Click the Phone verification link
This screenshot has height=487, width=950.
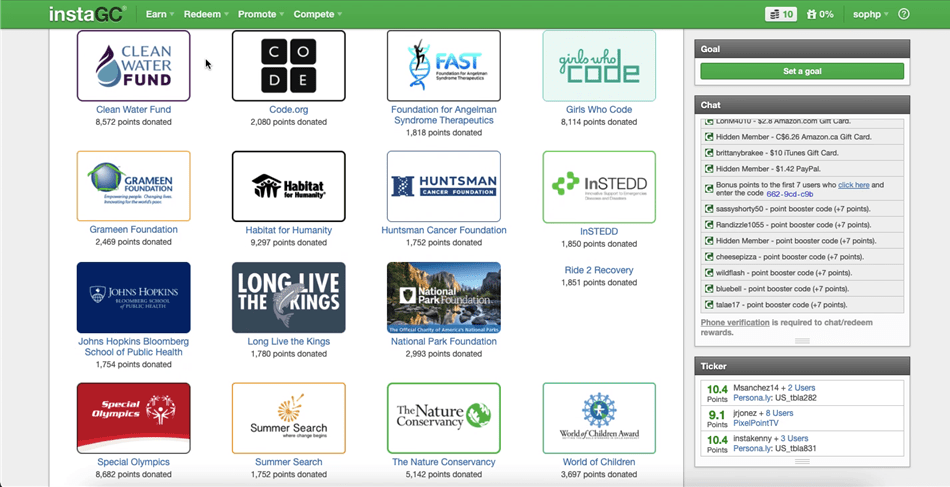[735, 322]
